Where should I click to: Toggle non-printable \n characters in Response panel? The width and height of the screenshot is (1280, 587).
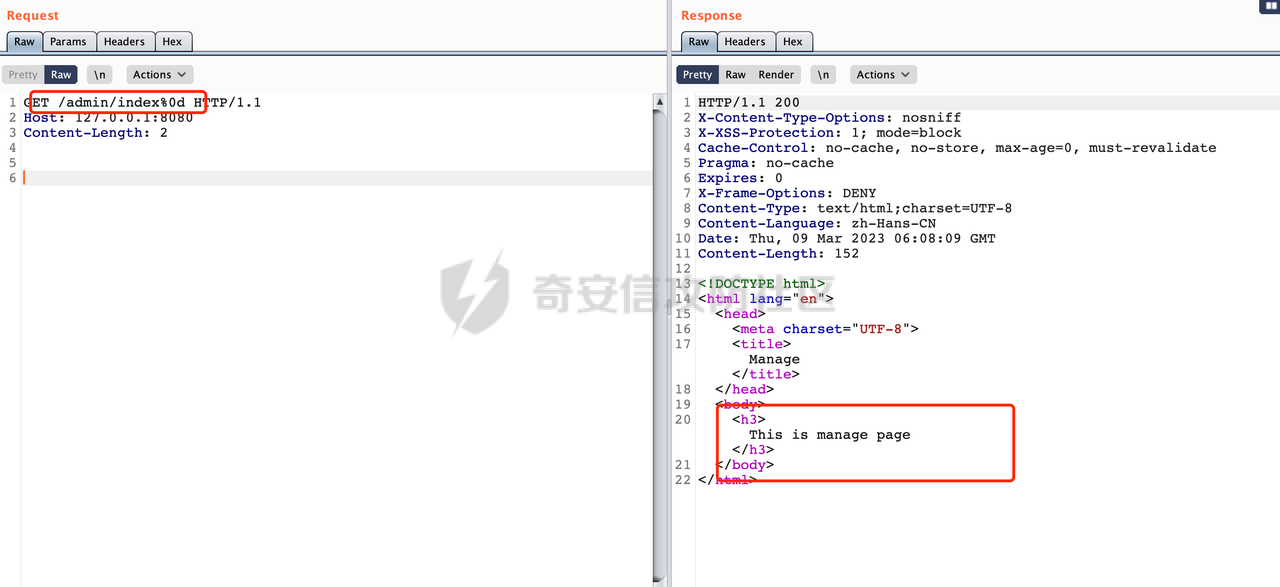pyautogui.click(x=823, y=75)
